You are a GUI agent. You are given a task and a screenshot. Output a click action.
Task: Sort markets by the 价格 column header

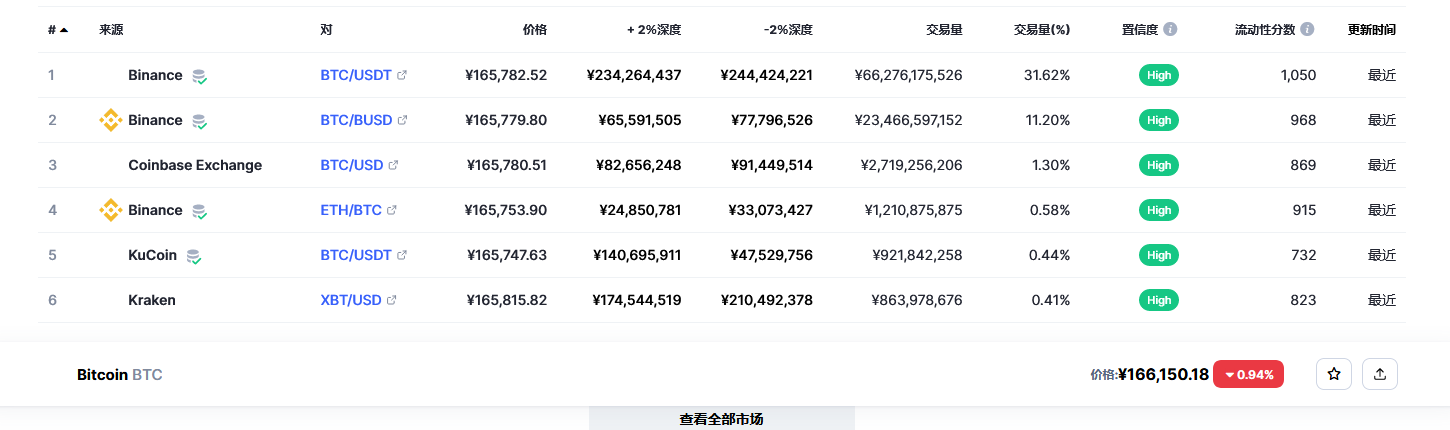click(535, 30)
